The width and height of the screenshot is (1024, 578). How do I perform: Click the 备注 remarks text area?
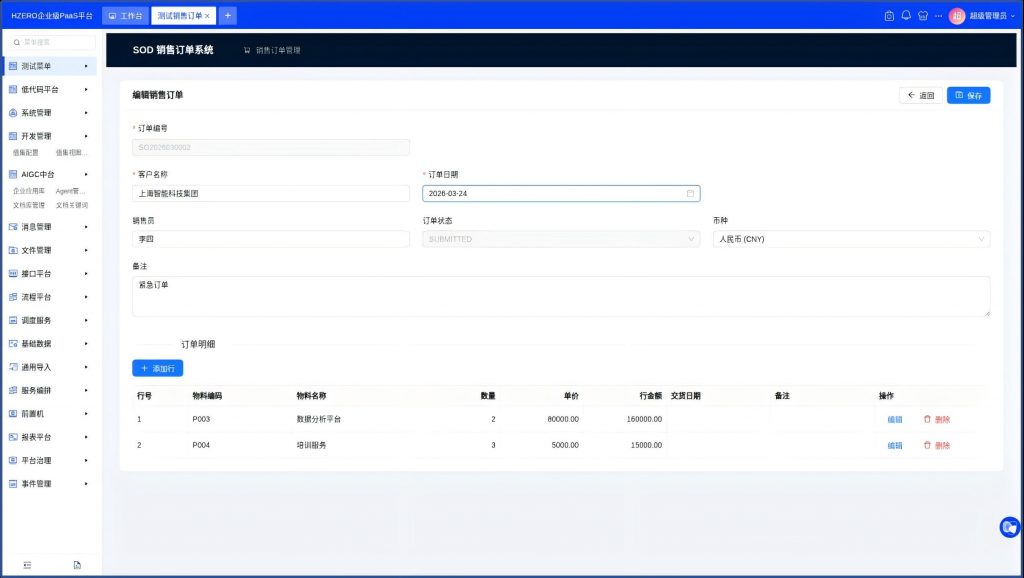tap(560, 296)
